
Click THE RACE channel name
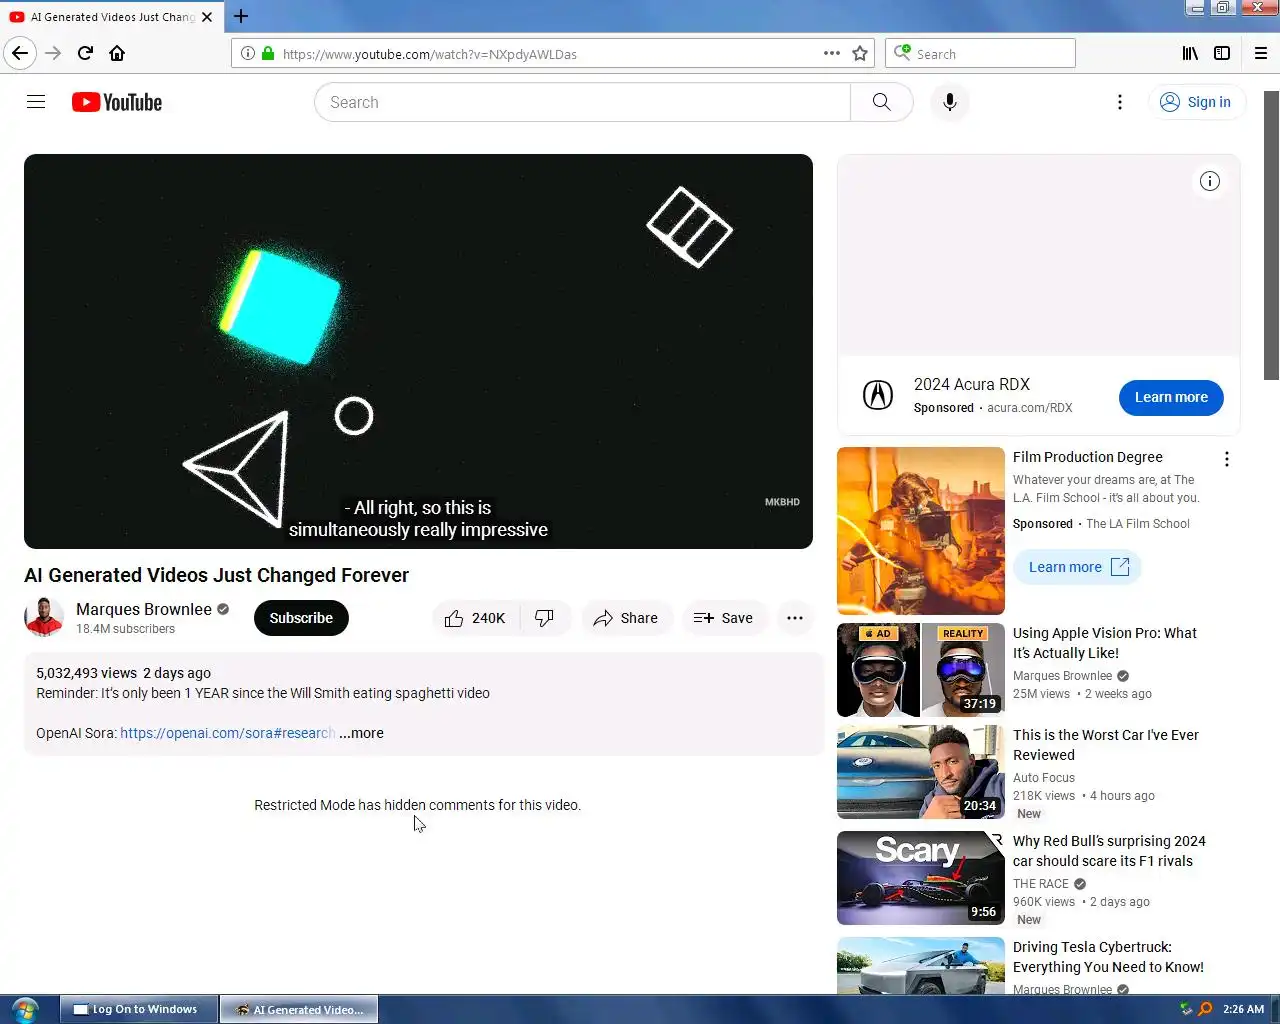(1041, 884)
